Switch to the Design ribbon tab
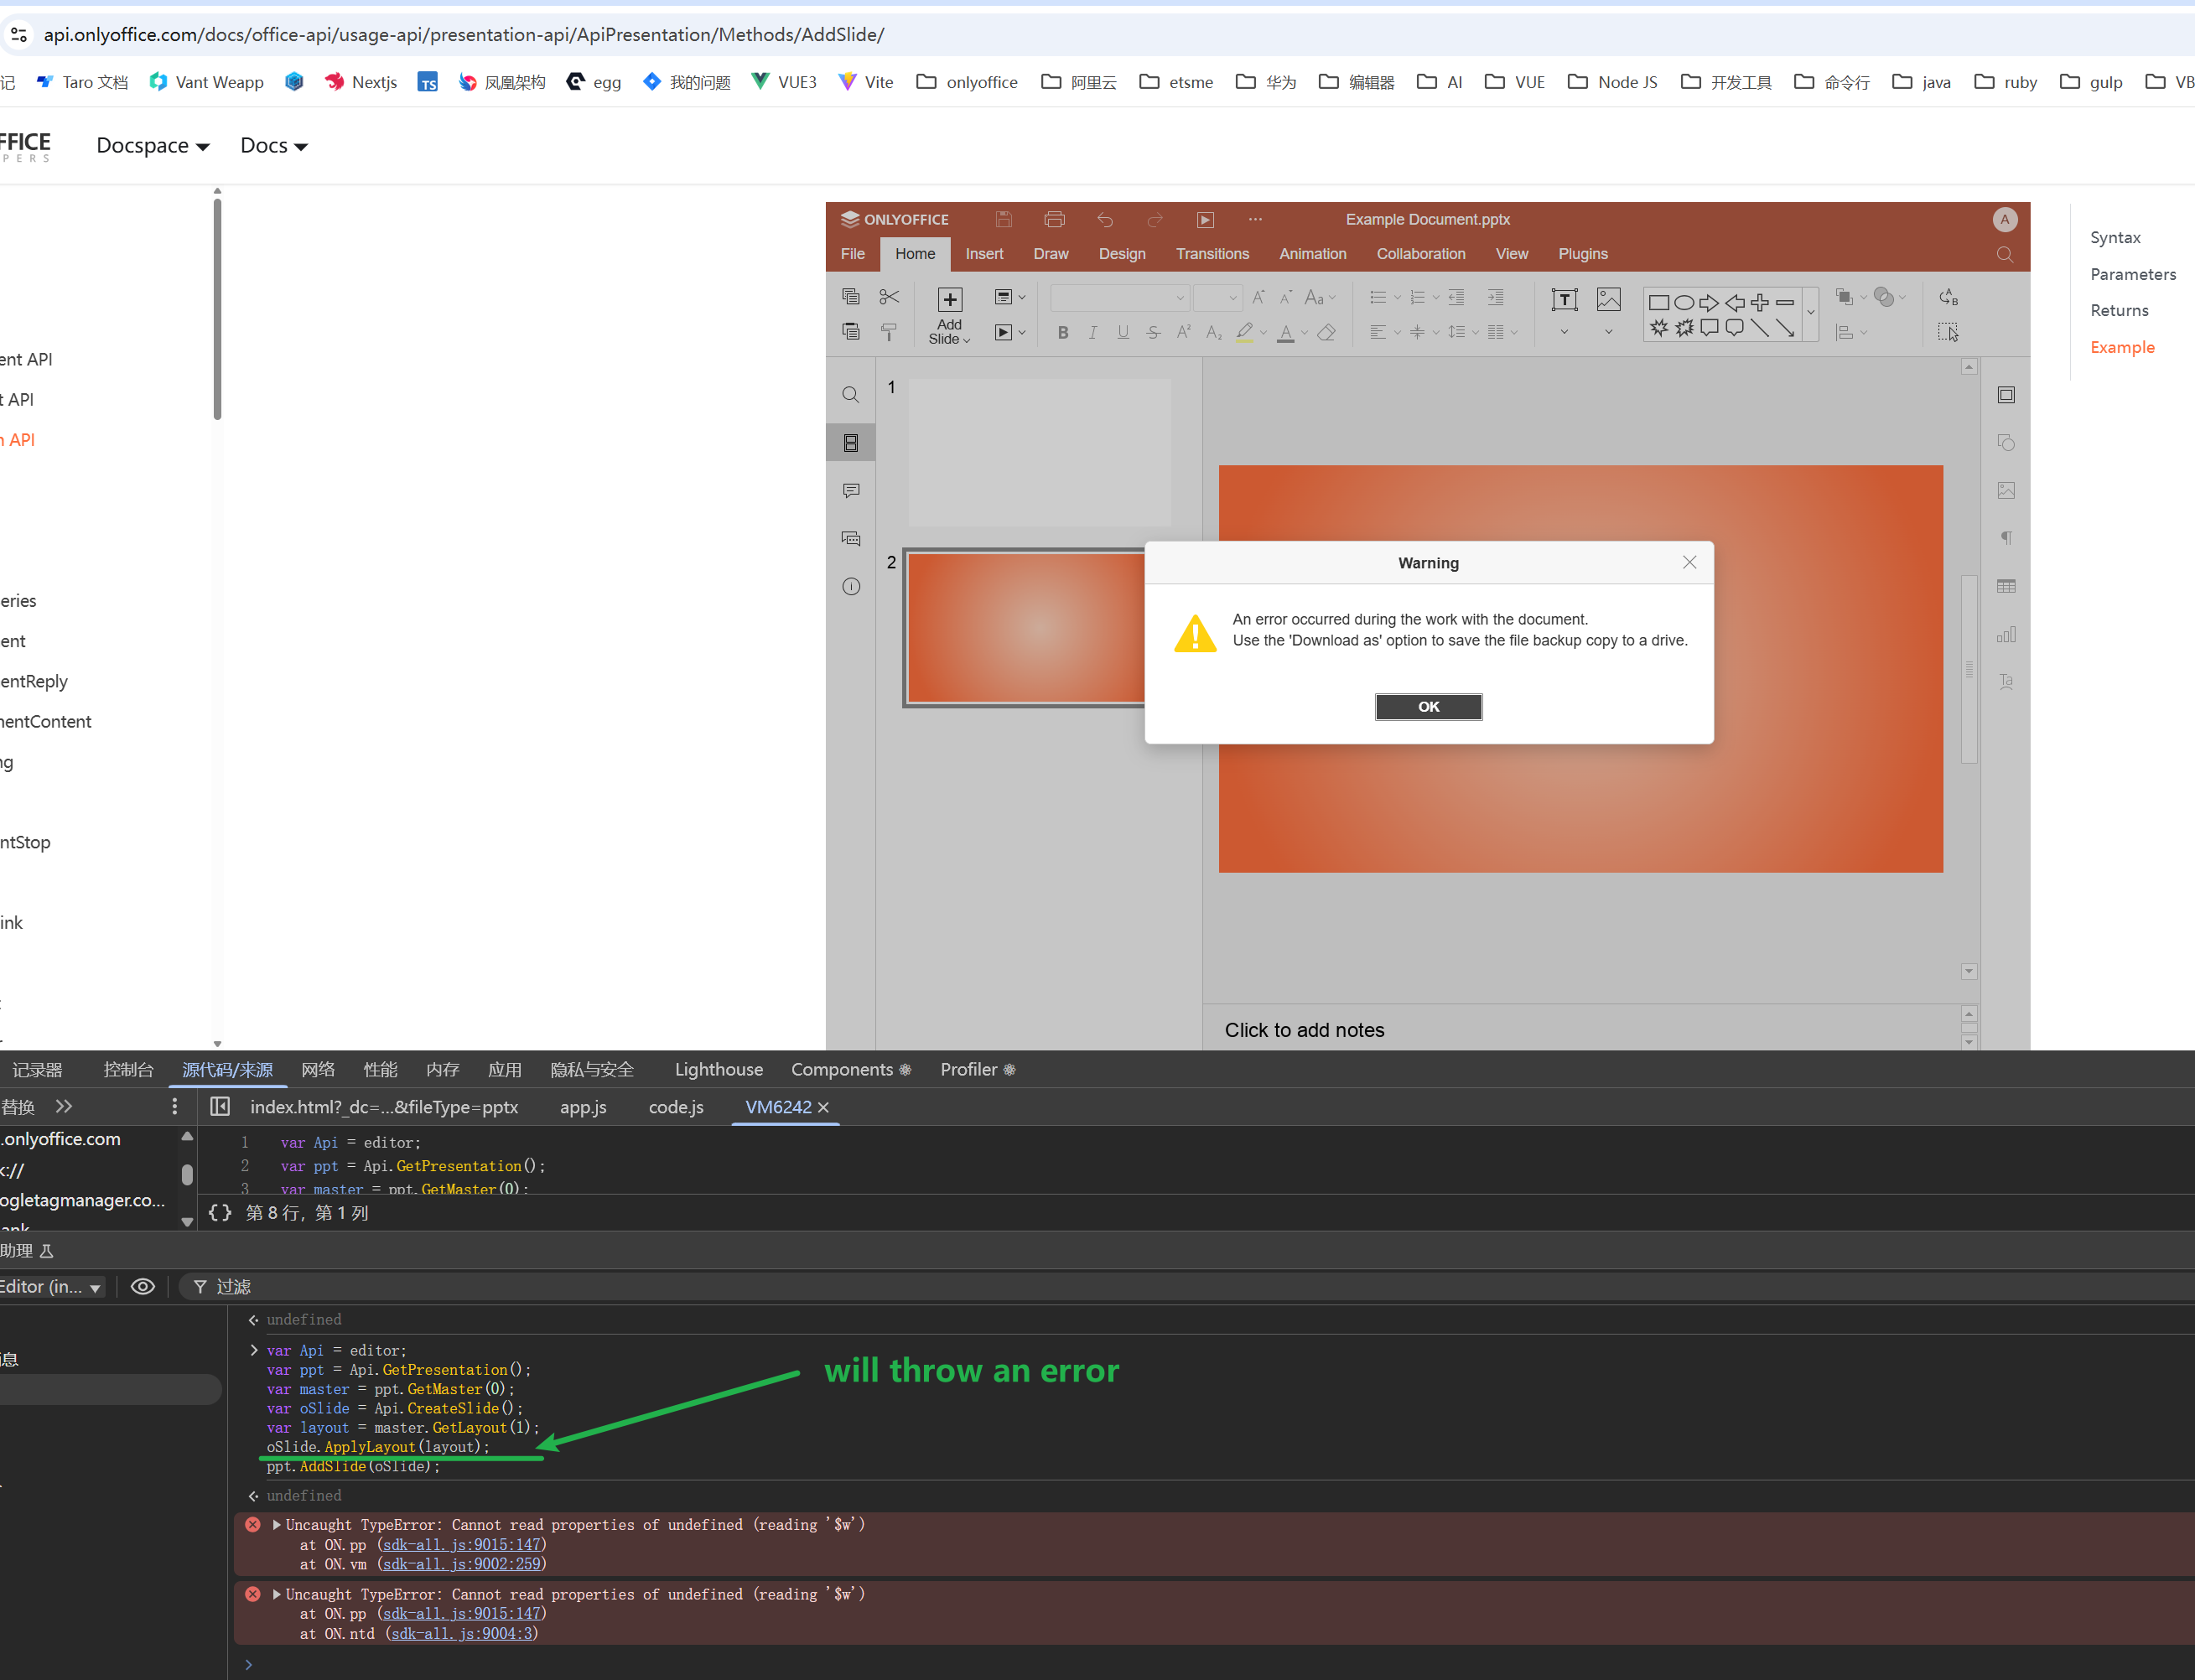This screenshot has width=2195, height=1680. pyautogui.click(x=1122, y=254)
